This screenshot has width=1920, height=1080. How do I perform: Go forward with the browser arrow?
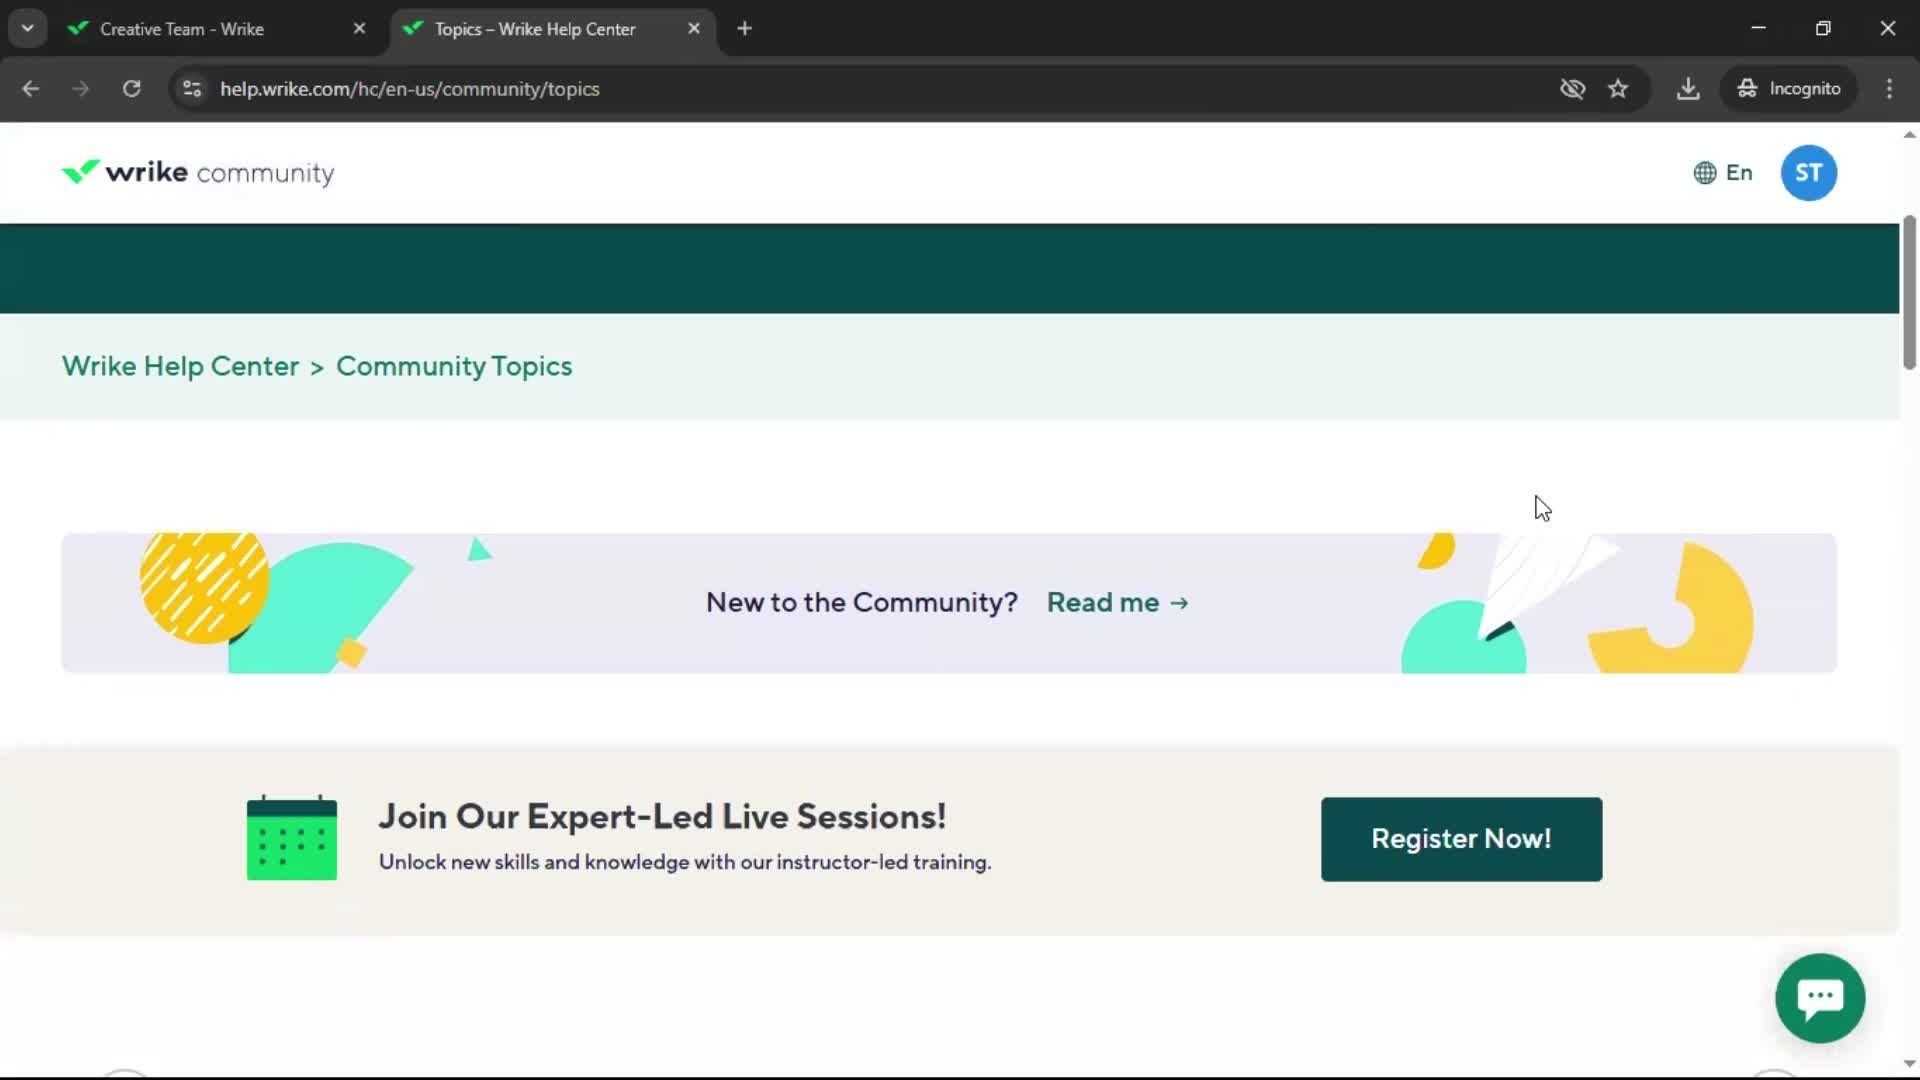(80, 89)
